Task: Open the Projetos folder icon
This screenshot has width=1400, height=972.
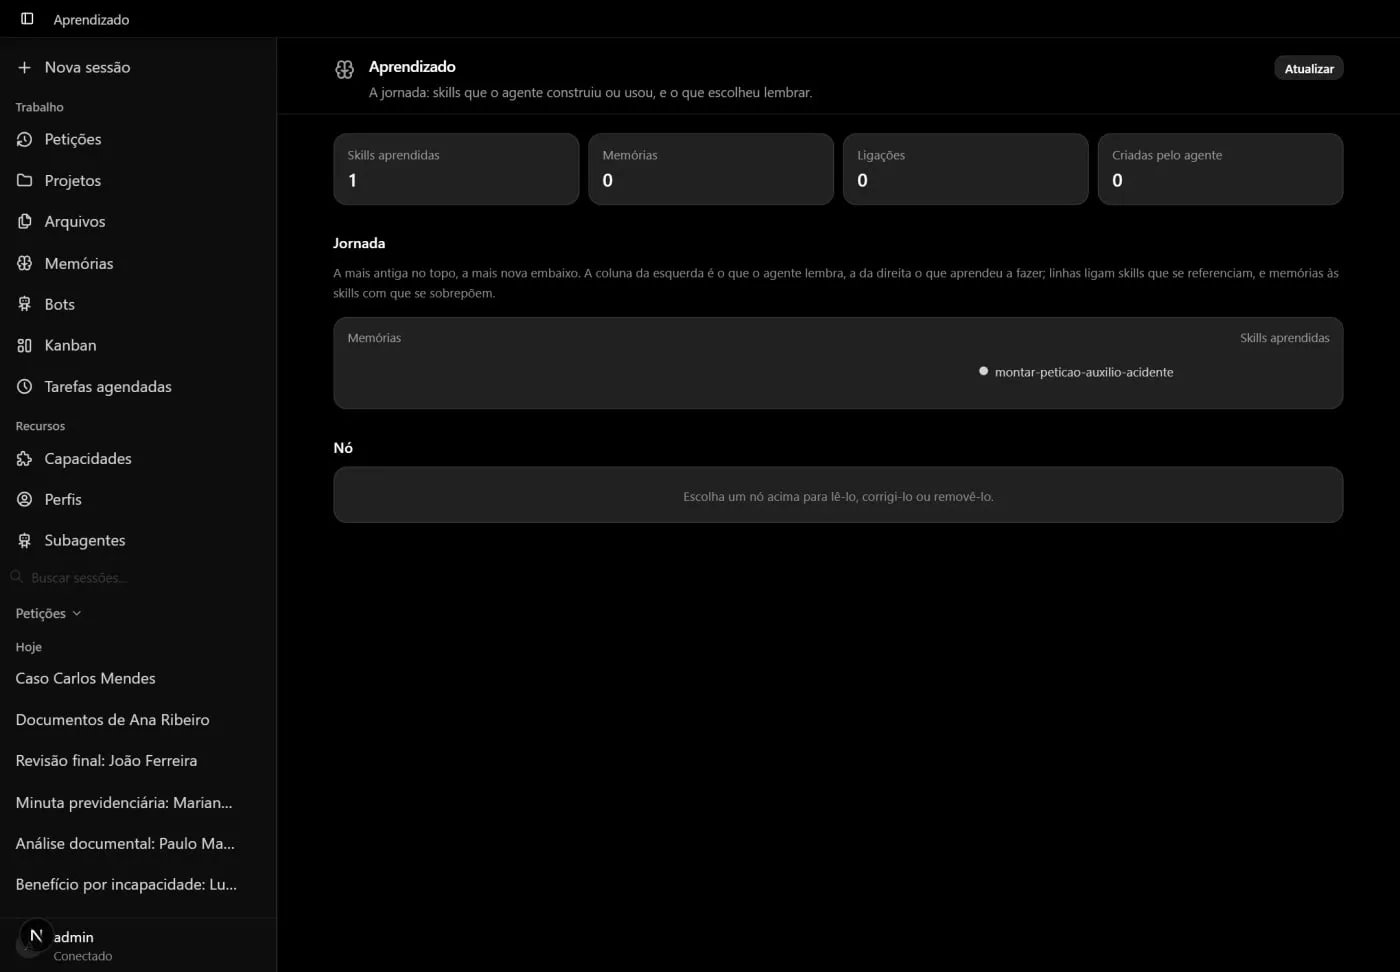Action: click(24, 180)
